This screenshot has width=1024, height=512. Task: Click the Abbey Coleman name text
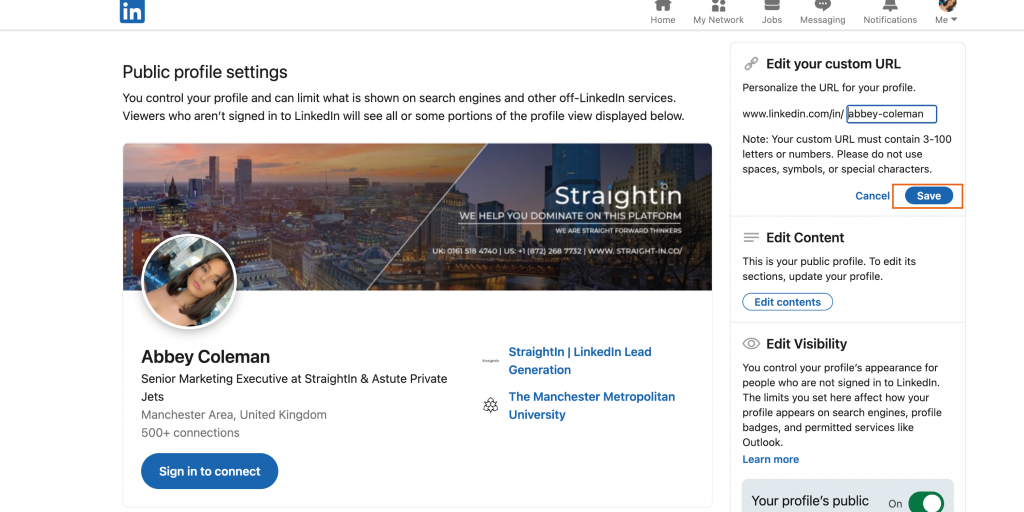click(x=205, y=357)
